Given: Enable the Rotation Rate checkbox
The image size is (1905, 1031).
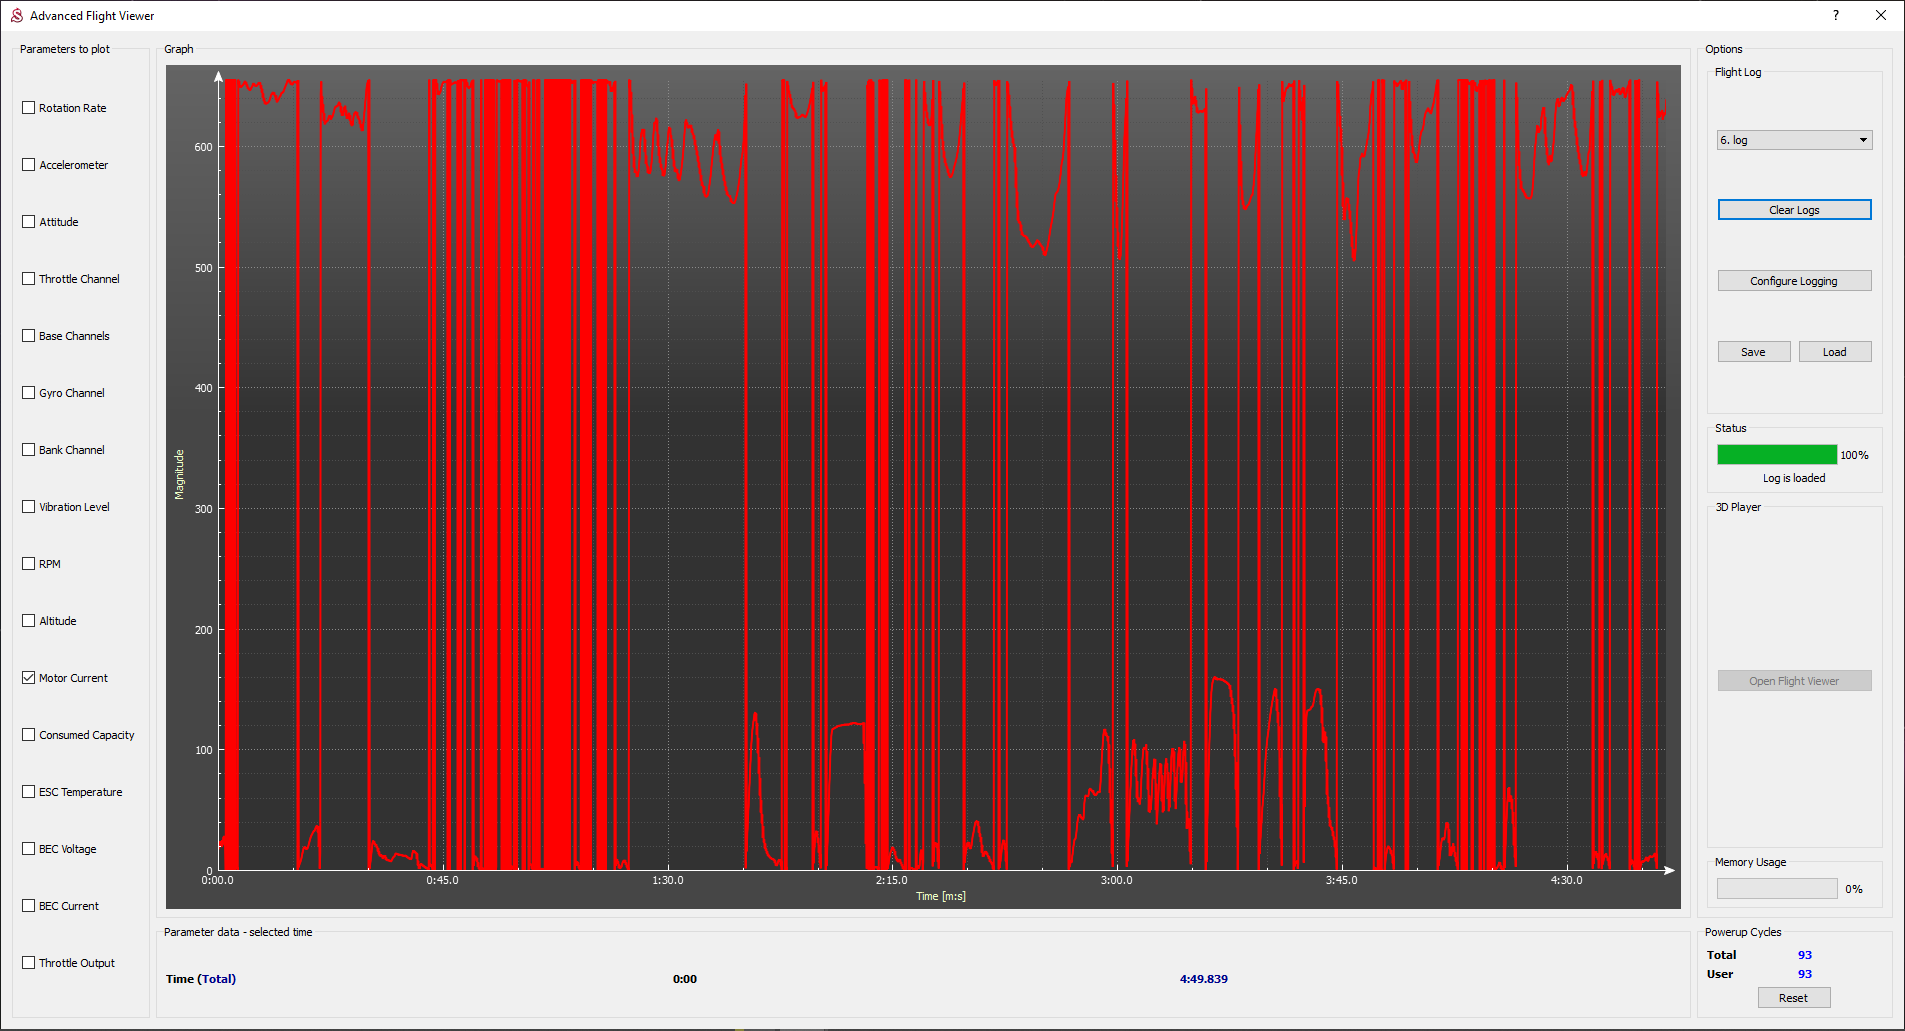Looking at the screenshot, I should point(29,108).
